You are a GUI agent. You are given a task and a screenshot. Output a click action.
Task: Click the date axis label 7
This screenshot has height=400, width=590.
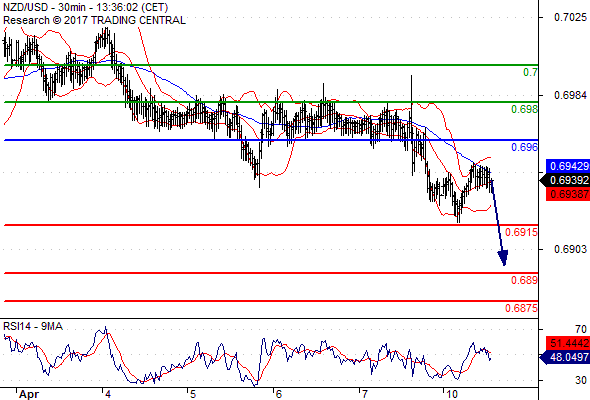tap(364, 394)
